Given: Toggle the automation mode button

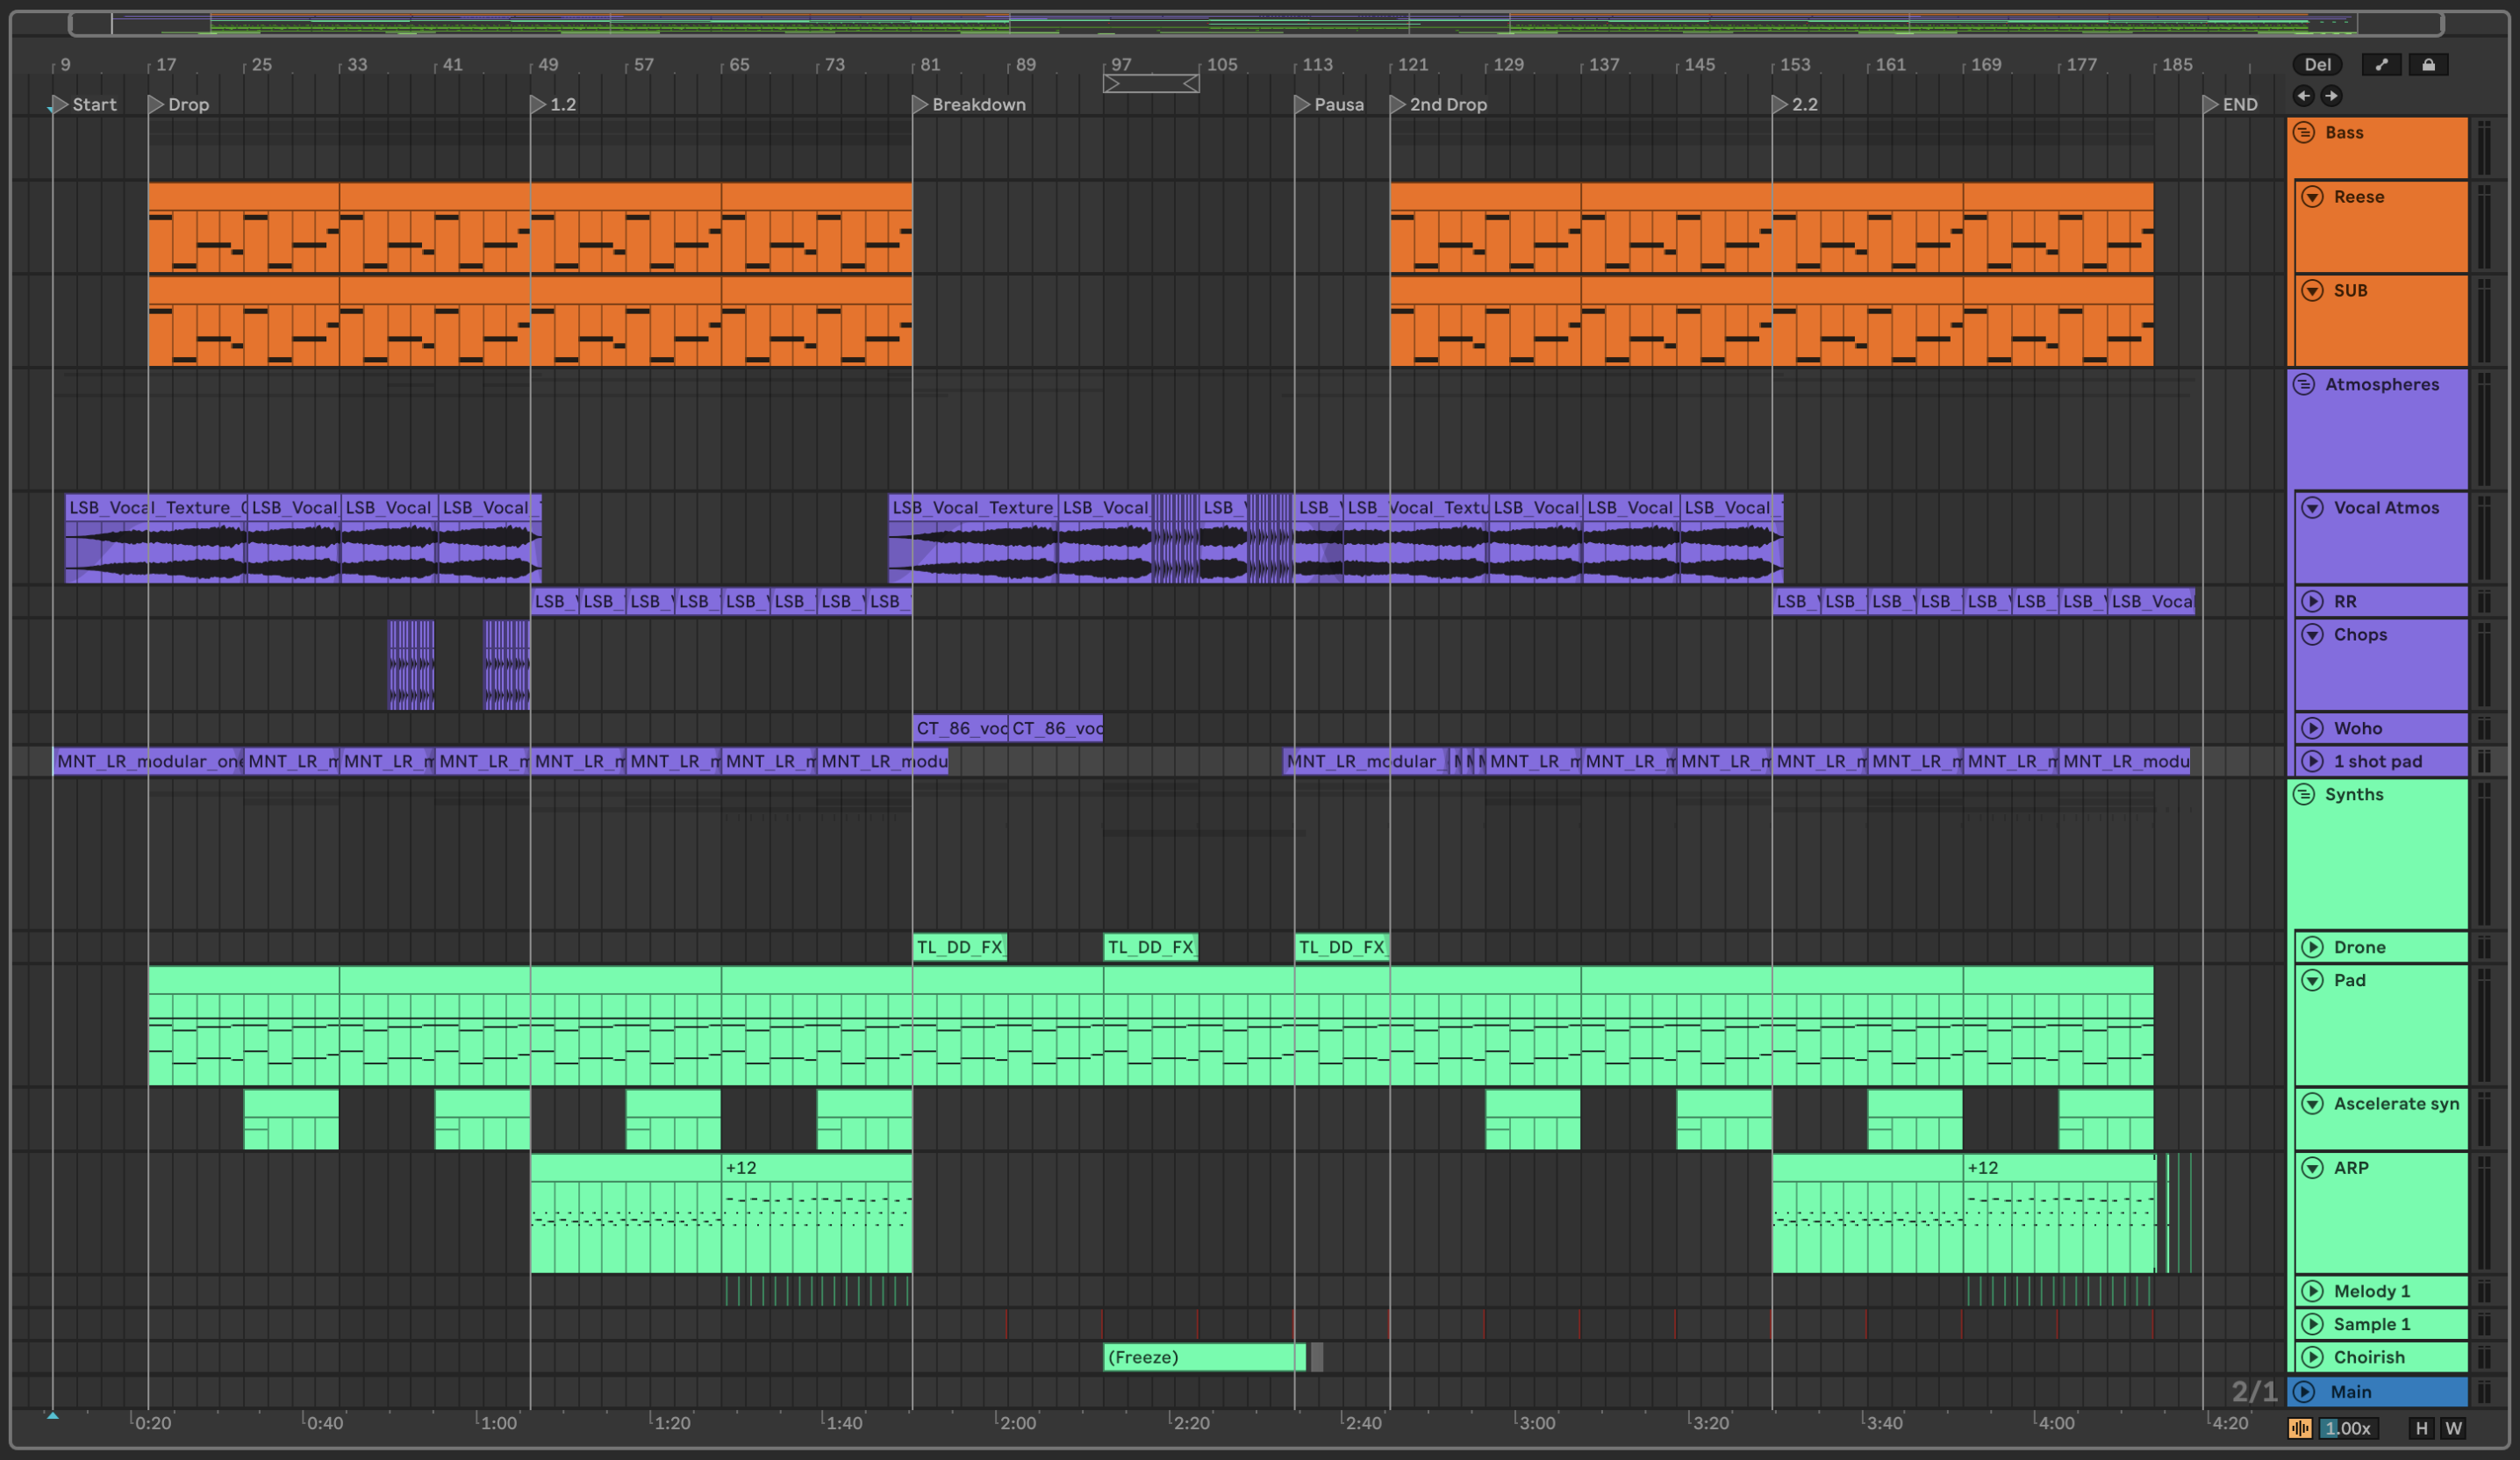Looking at the screenshot, I should (x=2381, y=65).
